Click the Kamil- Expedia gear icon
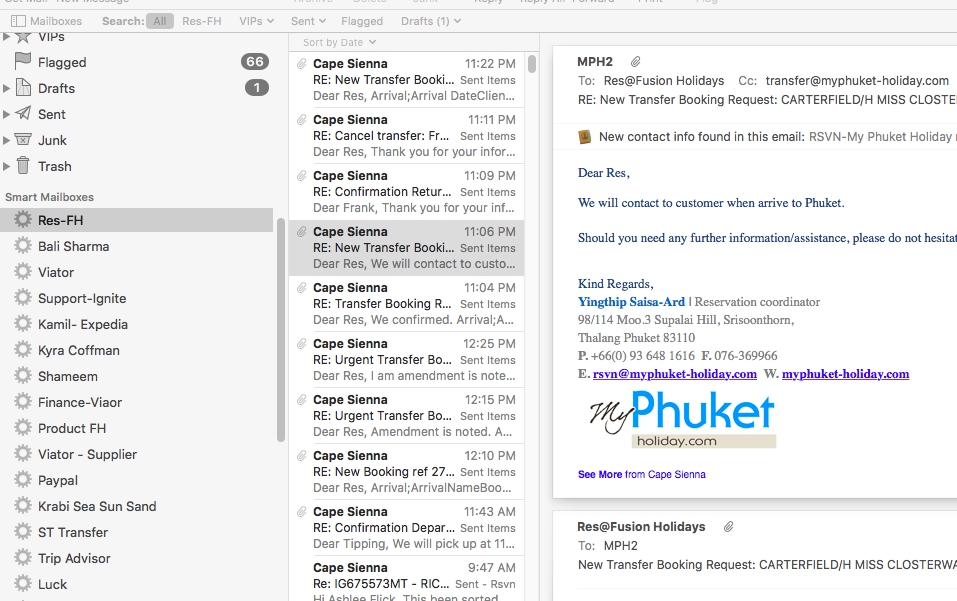The image size is (957, 601). (x=23, y=324)
